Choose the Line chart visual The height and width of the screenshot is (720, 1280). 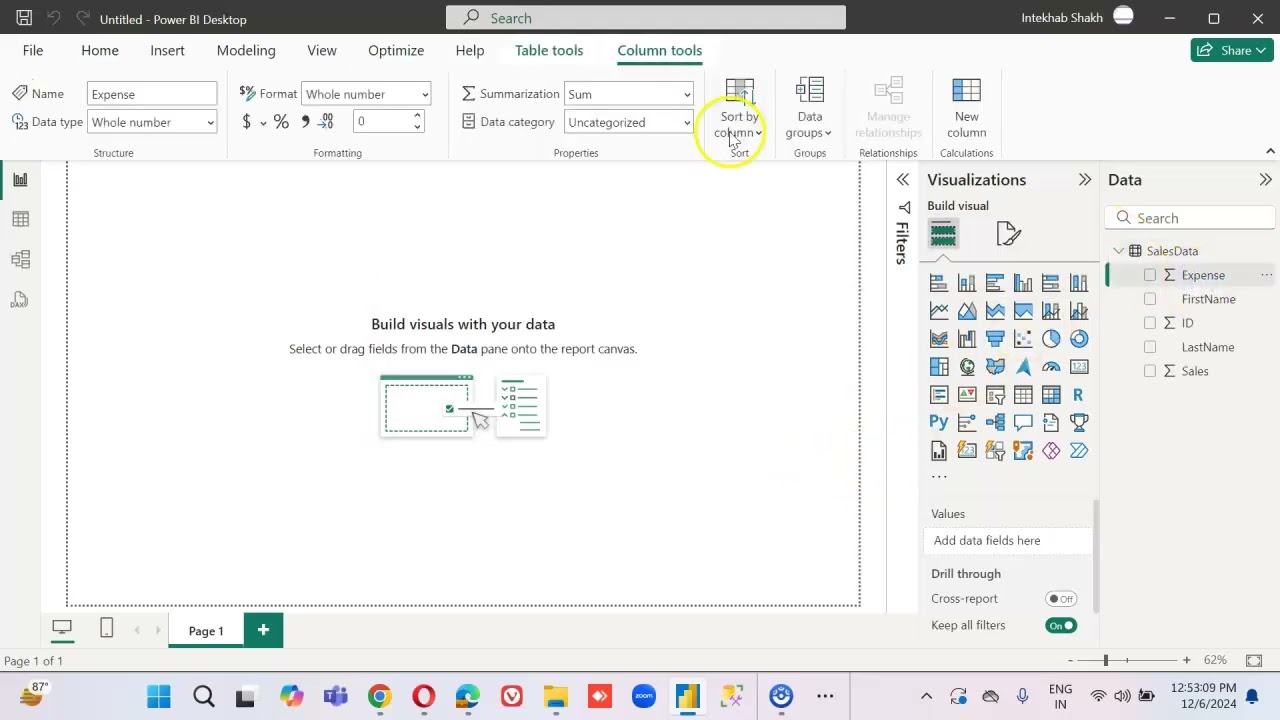point(939,311)
